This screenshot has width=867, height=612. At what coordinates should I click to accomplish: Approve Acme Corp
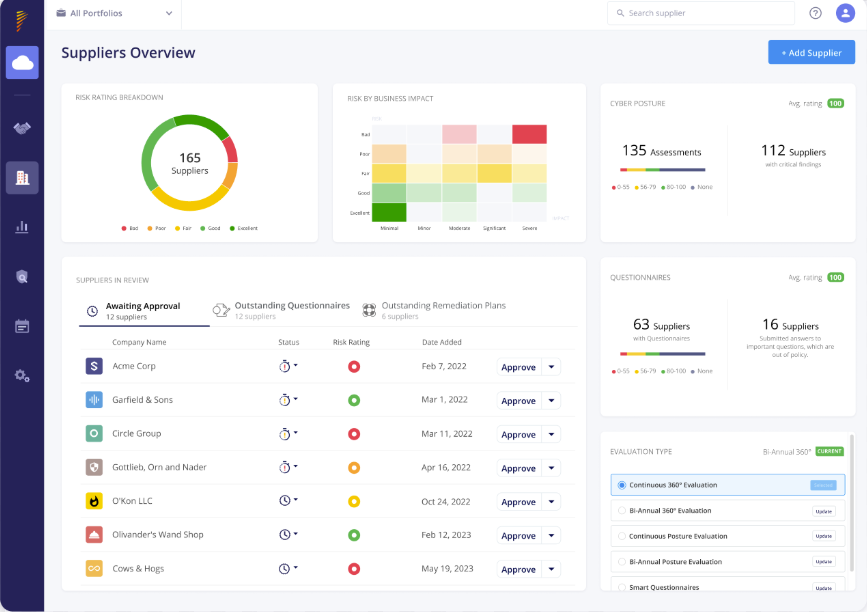tap(519, 367)
